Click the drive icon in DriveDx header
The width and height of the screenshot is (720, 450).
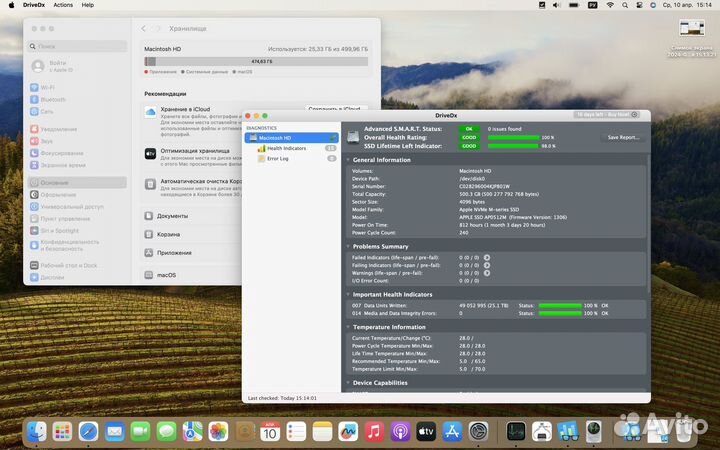click(353, 137)
